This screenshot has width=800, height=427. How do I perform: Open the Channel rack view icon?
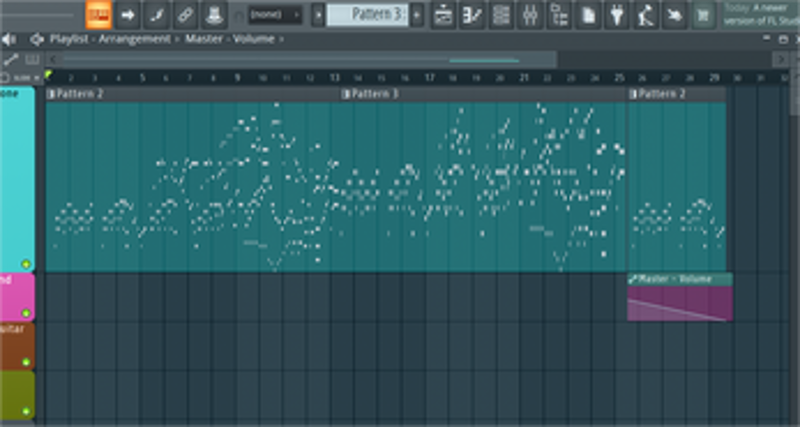pyautogui.click(x=501, y=15)
